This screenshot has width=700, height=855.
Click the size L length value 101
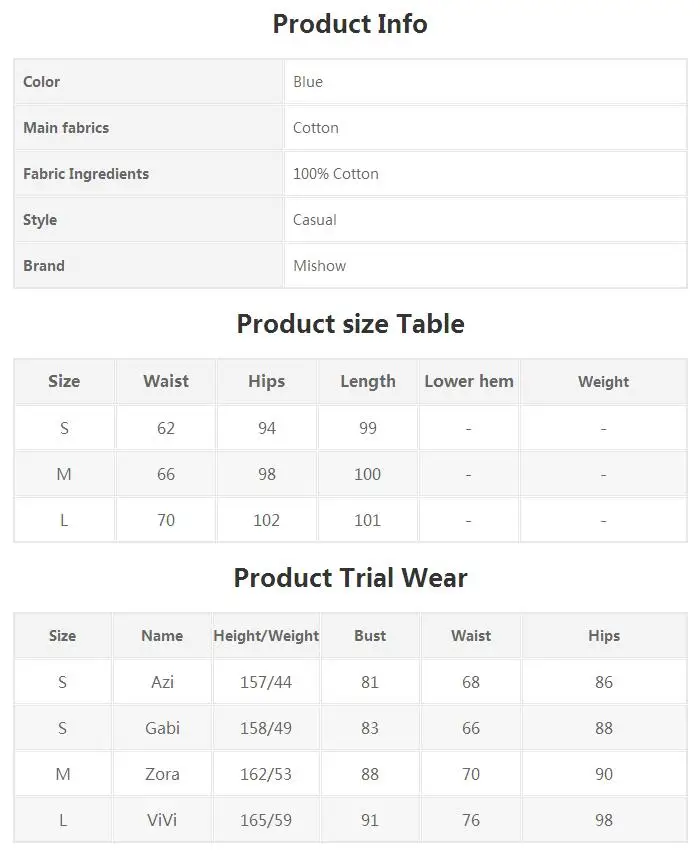367,520
